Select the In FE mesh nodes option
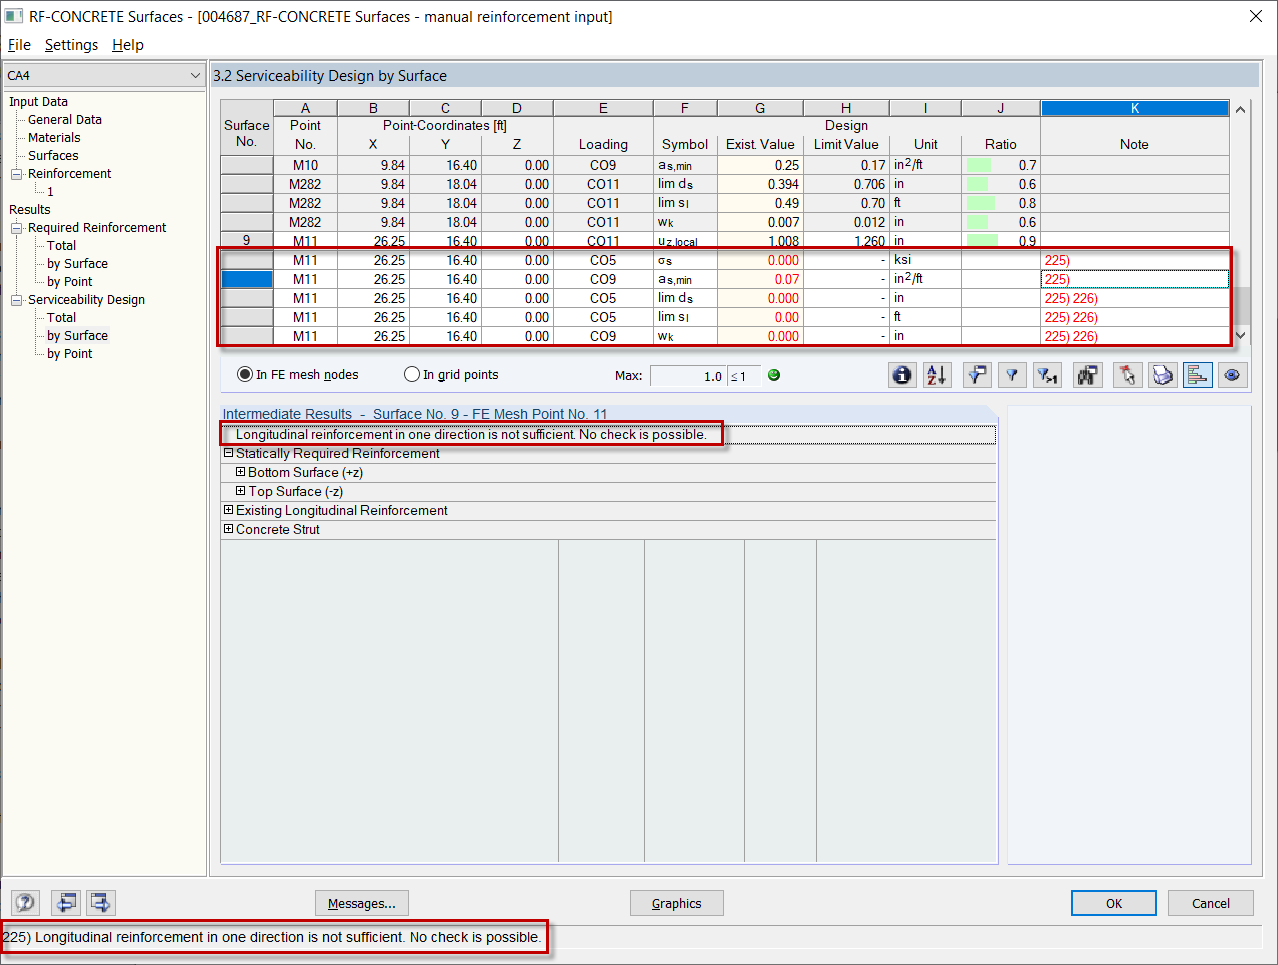 (x=245, y=375)
